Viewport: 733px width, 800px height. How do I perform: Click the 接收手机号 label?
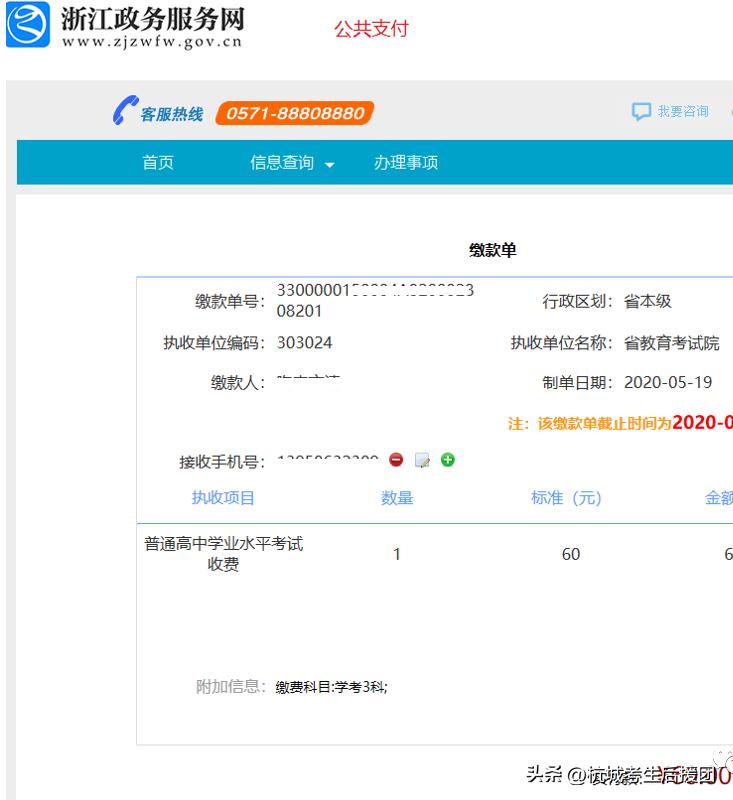click(x=222, y=462)
